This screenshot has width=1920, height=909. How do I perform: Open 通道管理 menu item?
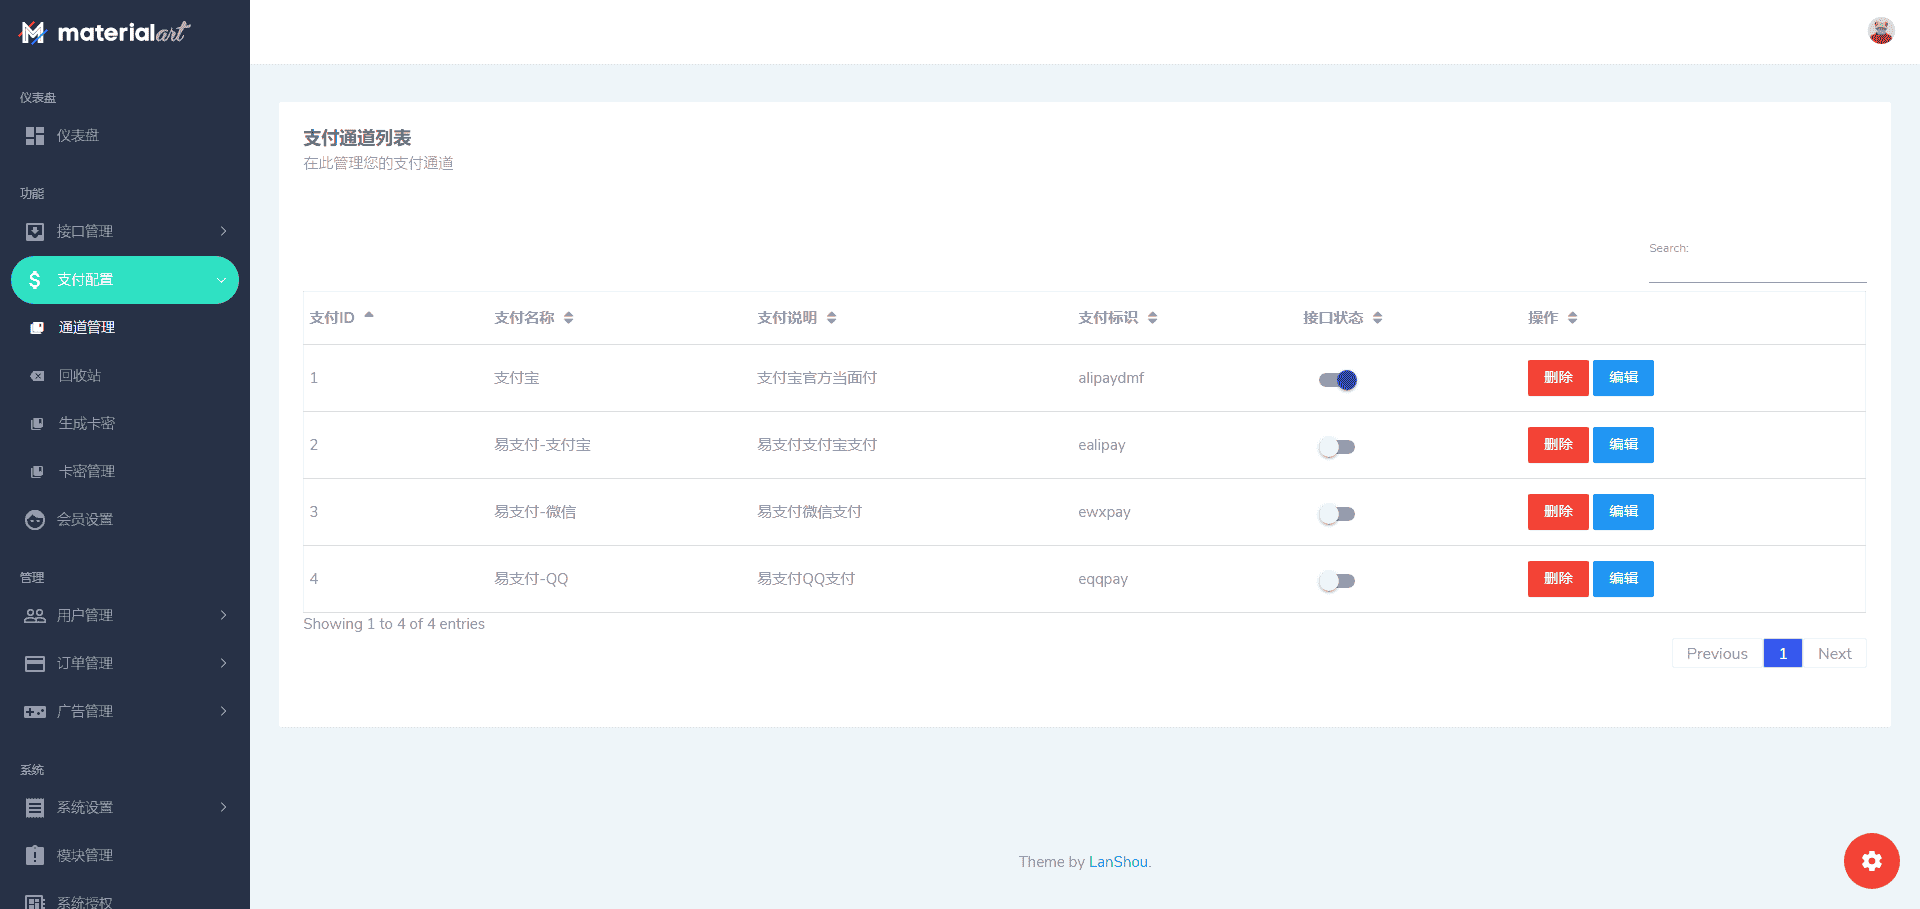pyautogui.click(x=87, y=328)
